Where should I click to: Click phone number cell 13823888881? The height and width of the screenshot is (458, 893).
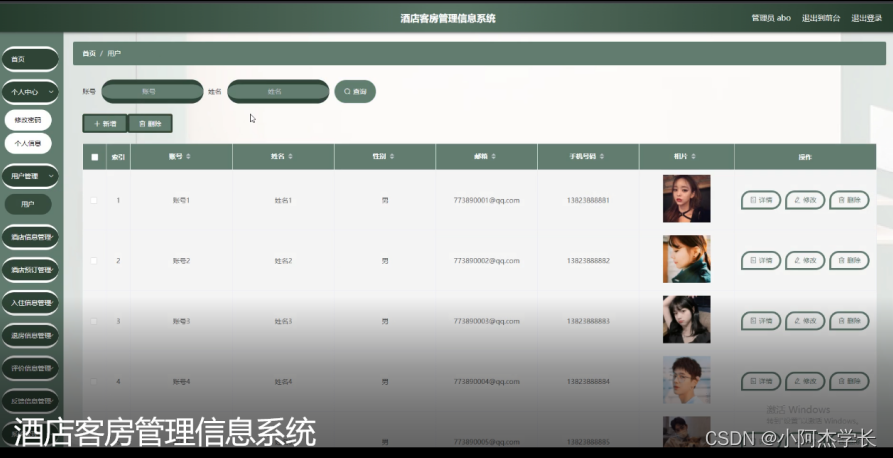(x=588, y=201)
